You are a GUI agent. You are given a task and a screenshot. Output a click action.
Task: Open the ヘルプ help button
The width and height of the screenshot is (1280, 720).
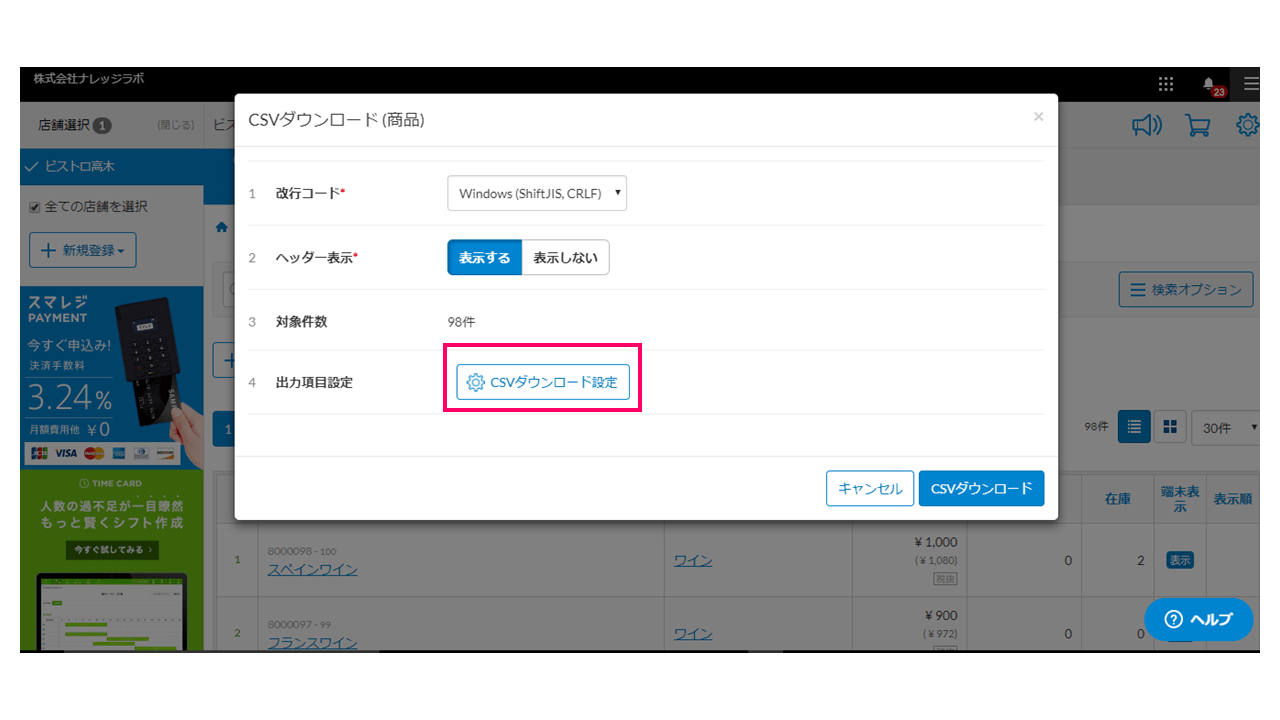[x=1199, y=619]
